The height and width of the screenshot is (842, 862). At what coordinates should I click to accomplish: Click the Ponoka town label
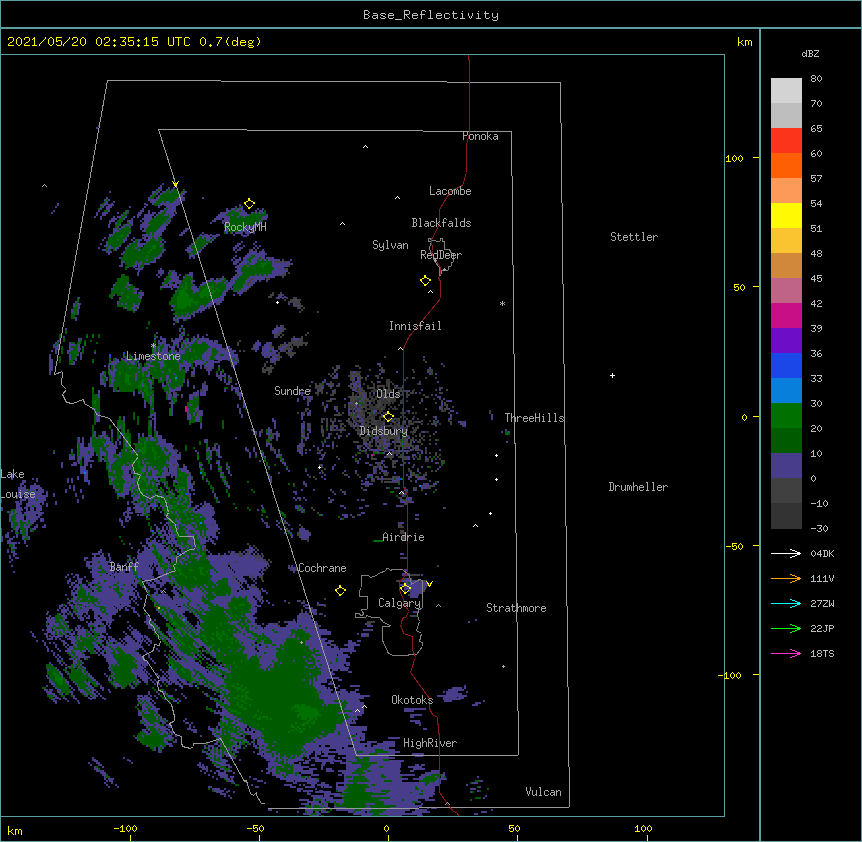480,136
